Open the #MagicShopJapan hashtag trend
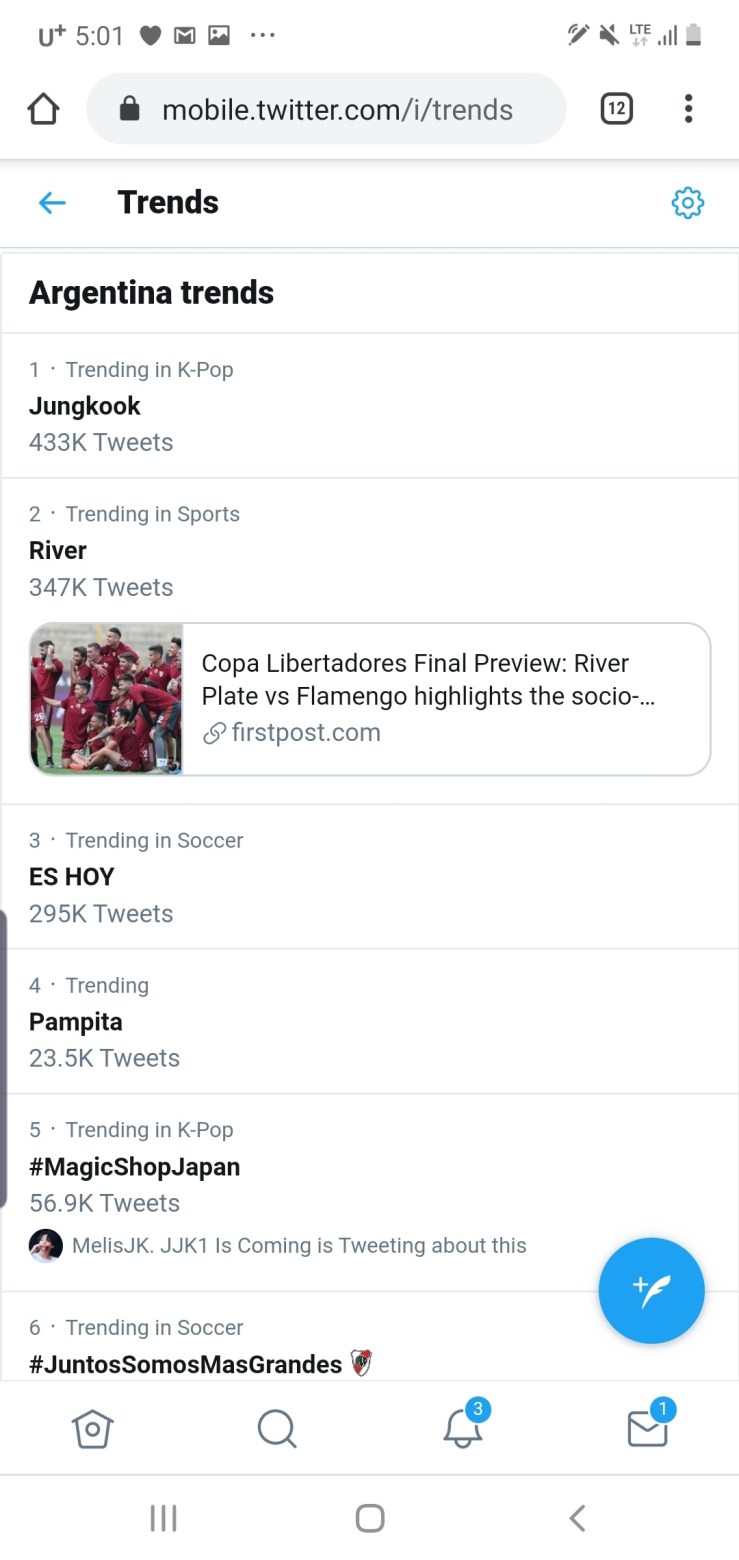This screenshot has height=1560, width=739. pos(135,1167)
